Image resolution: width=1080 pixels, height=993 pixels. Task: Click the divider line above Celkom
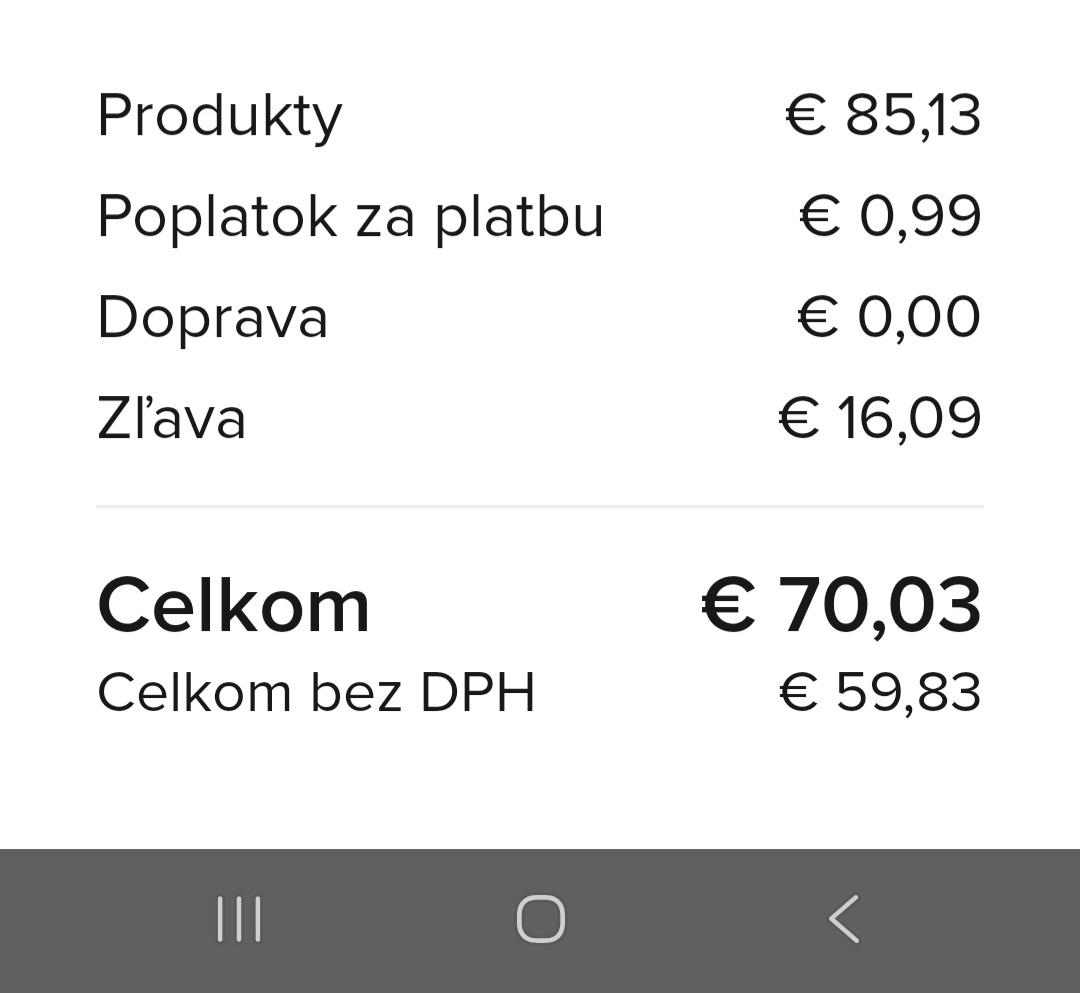540,507
